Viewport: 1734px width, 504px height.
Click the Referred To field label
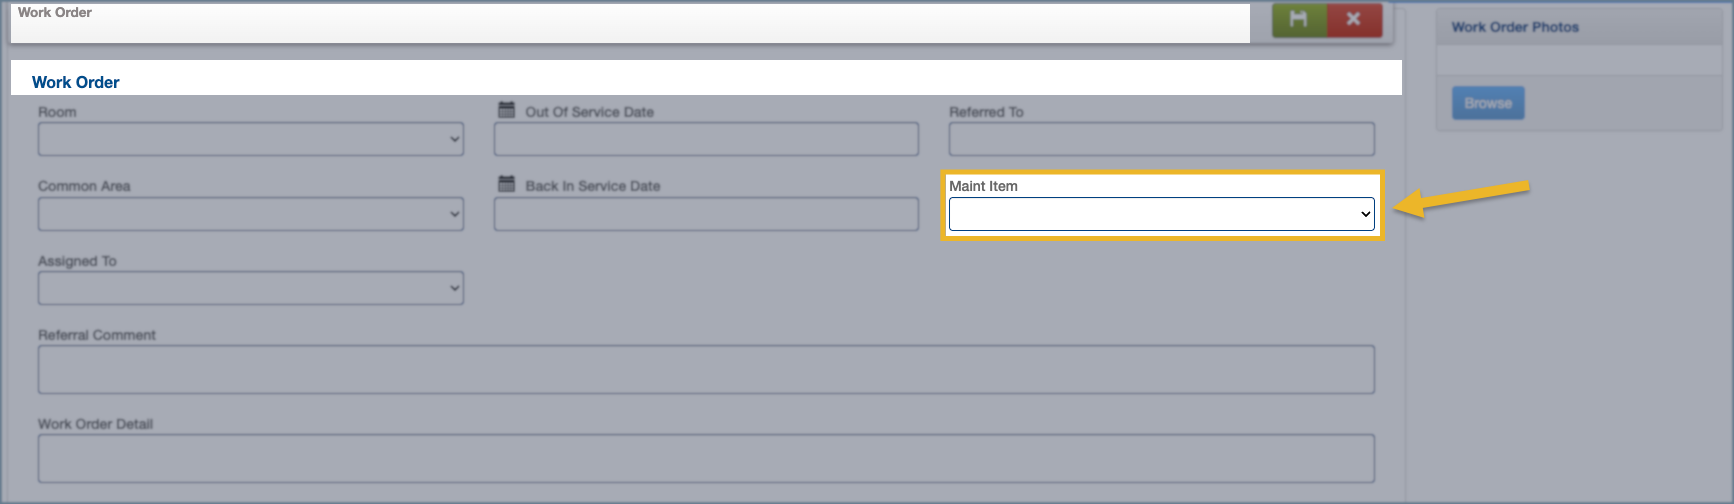986,112
